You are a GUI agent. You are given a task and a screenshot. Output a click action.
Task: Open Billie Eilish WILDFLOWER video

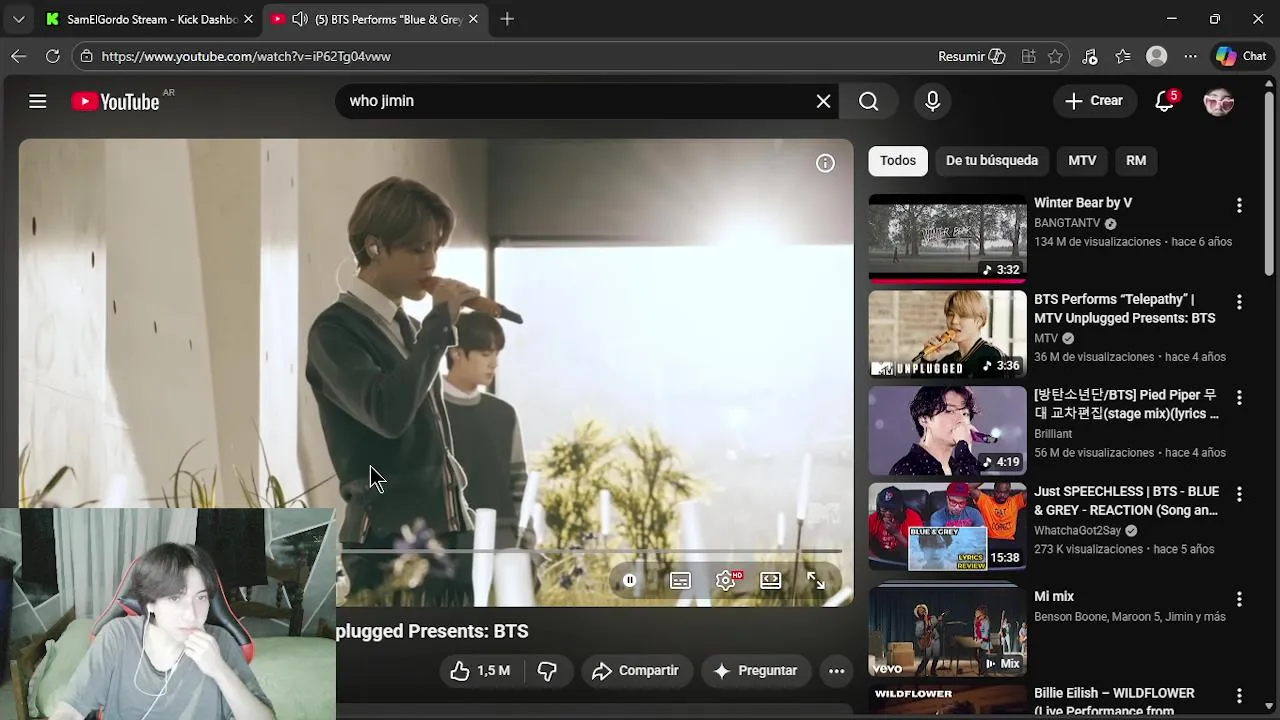coord(1114,701)
